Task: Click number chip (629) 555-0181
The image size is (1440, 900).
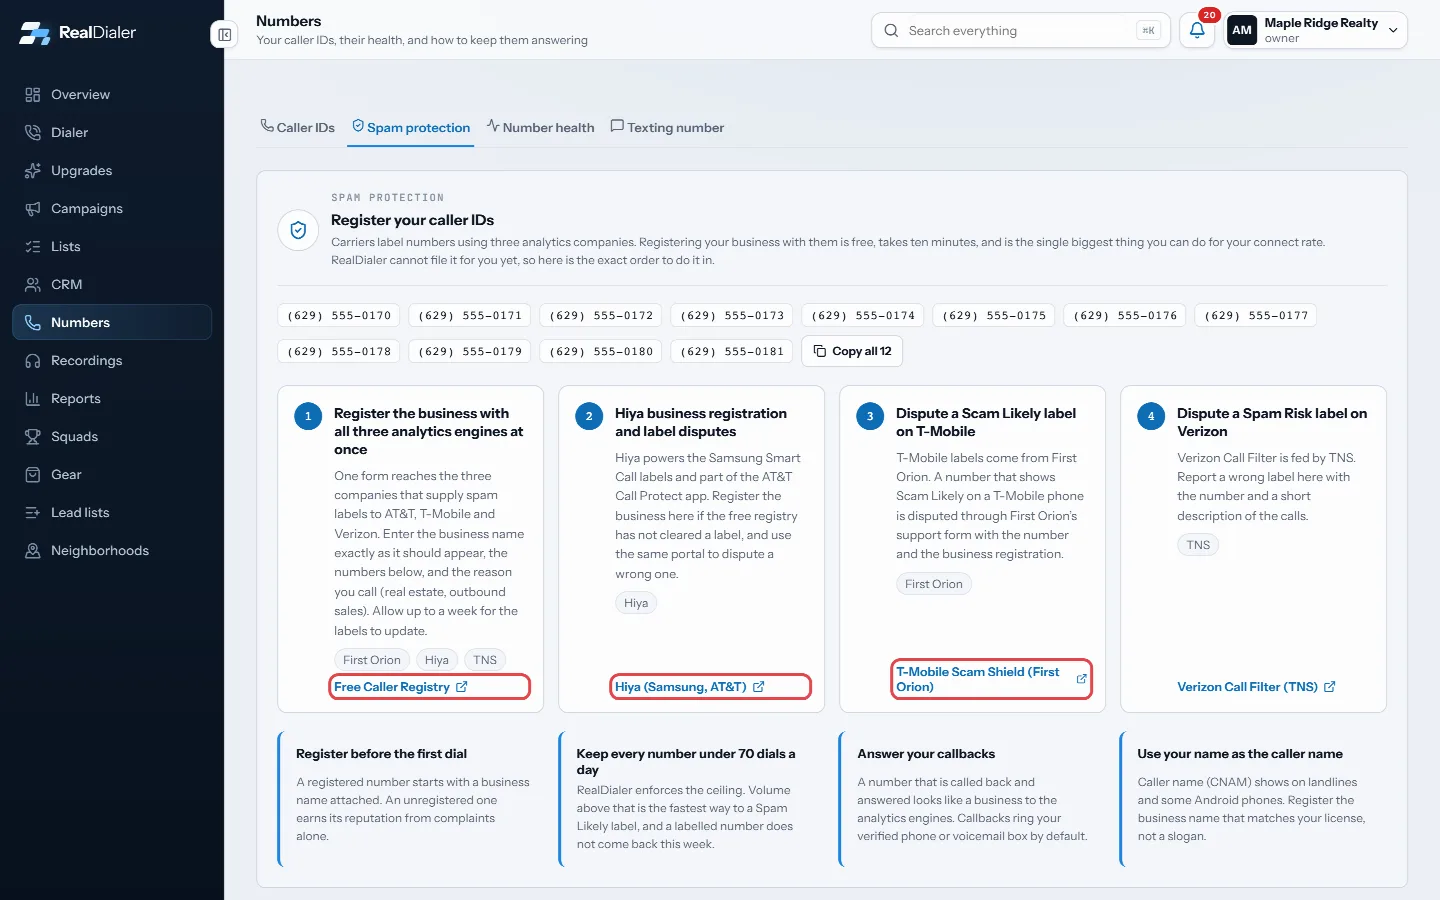Action: pos(732,352)
